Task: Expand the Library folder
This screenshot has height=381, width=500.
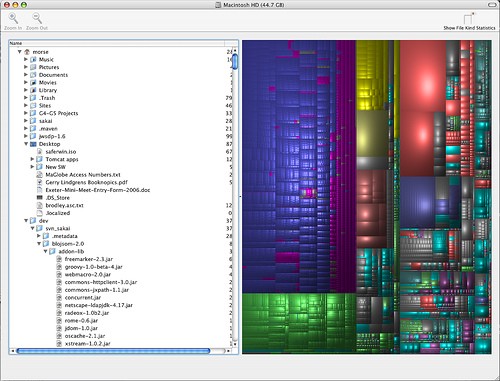Action: click(26, 90)
